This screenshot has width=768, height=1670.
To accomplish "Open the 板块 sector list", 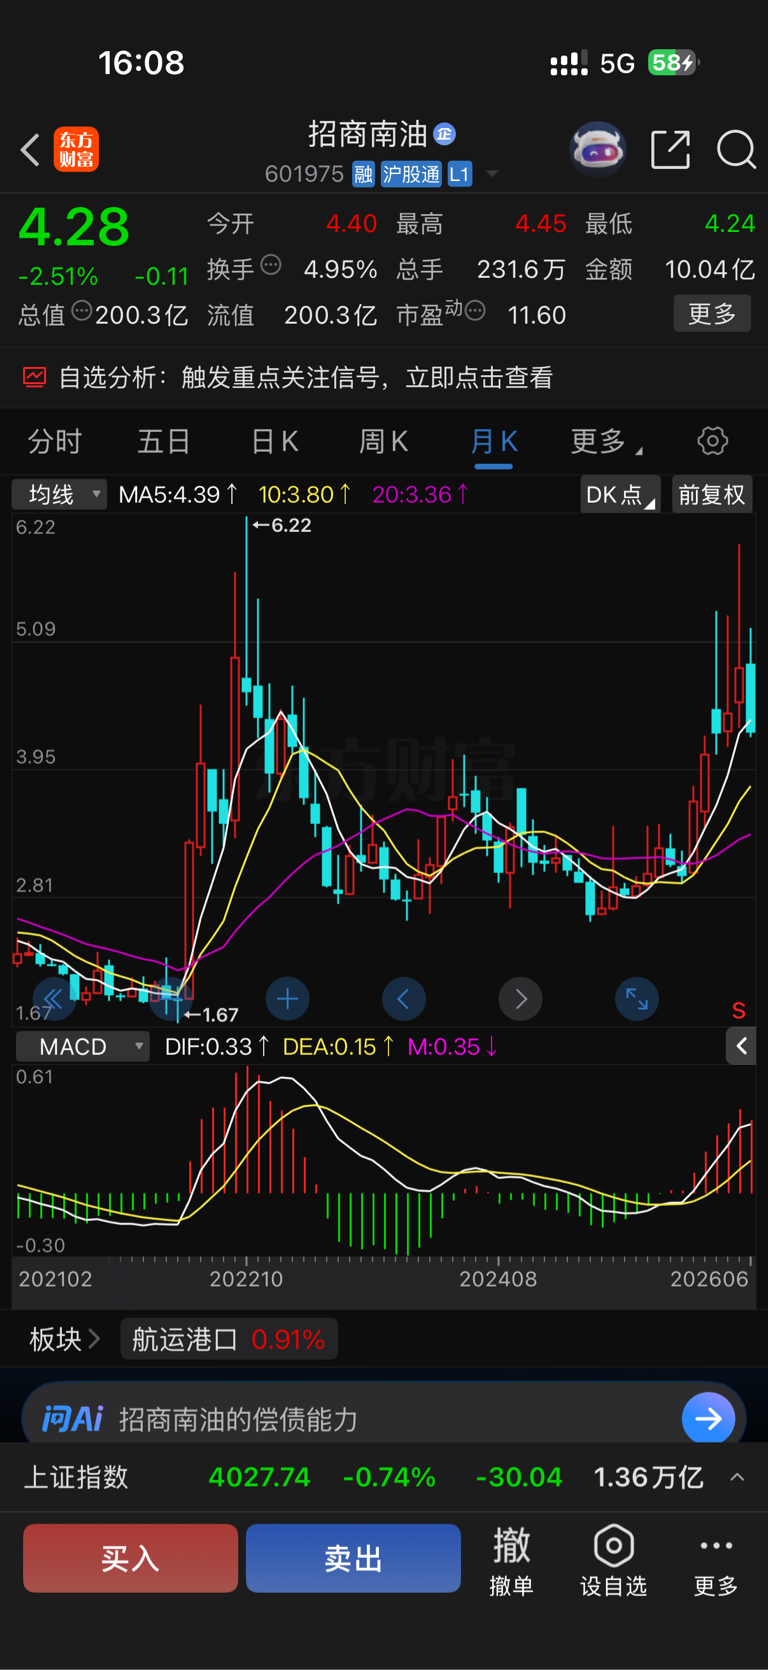I will coord(65,1339).
